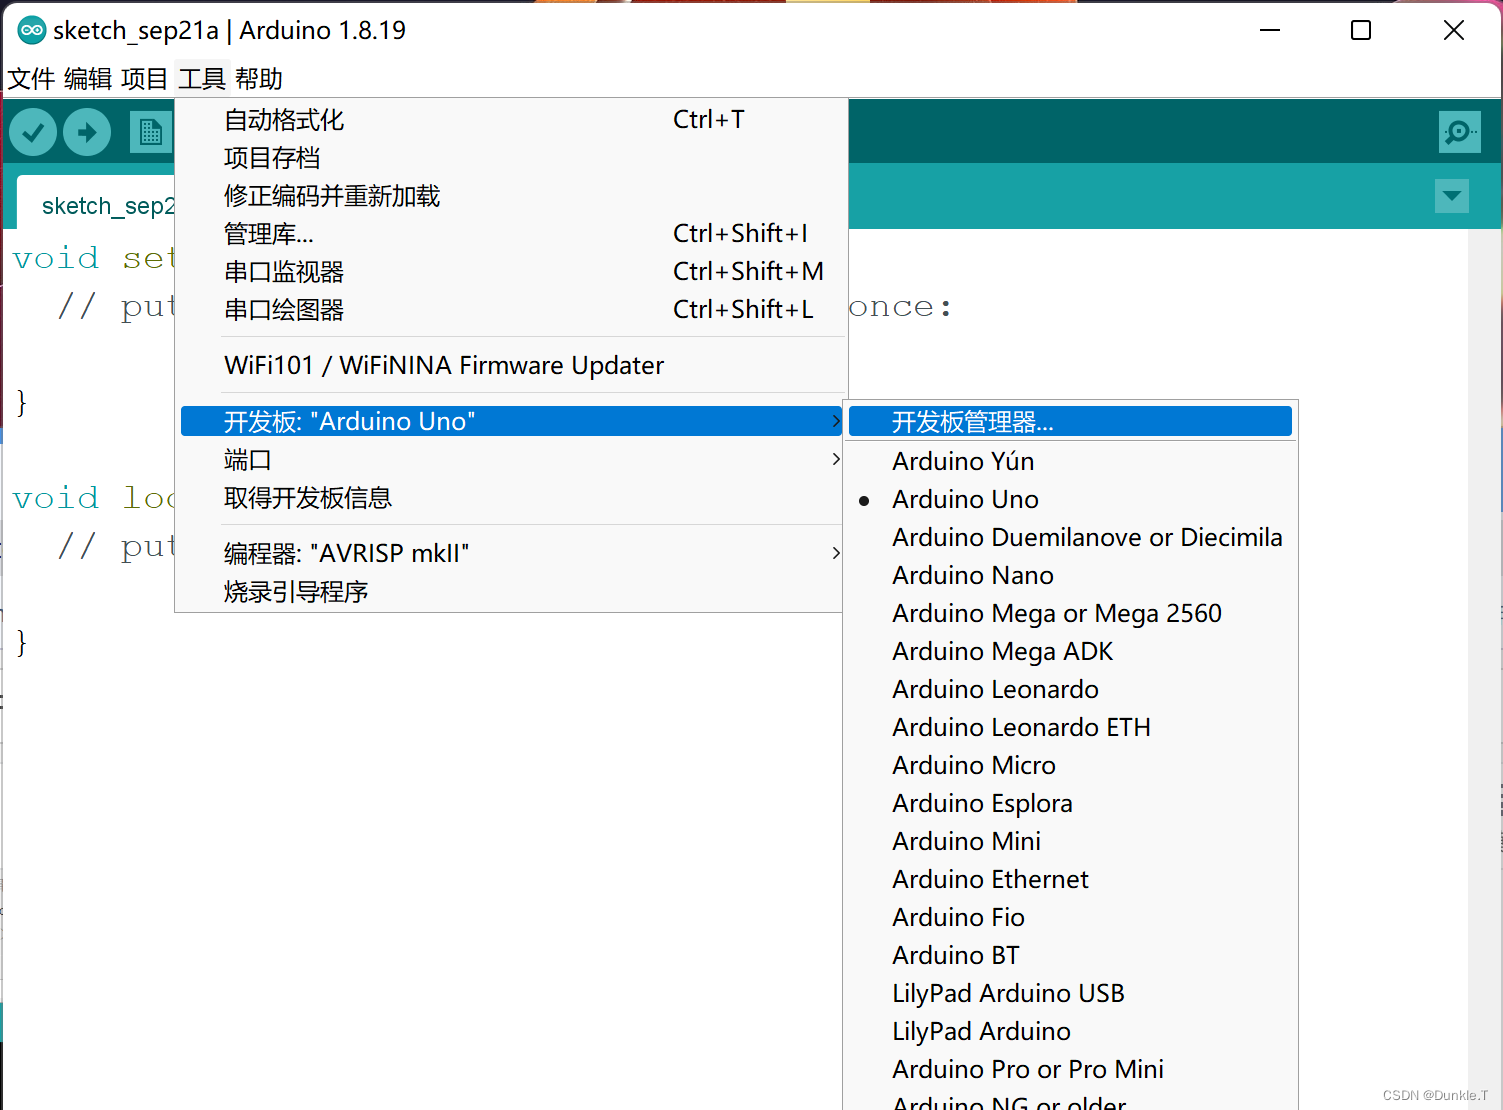This screenshot has height=1110, width=1503.
Task: Select the LilyPad Arduino USB board
Action: [x=1070, y=993]
